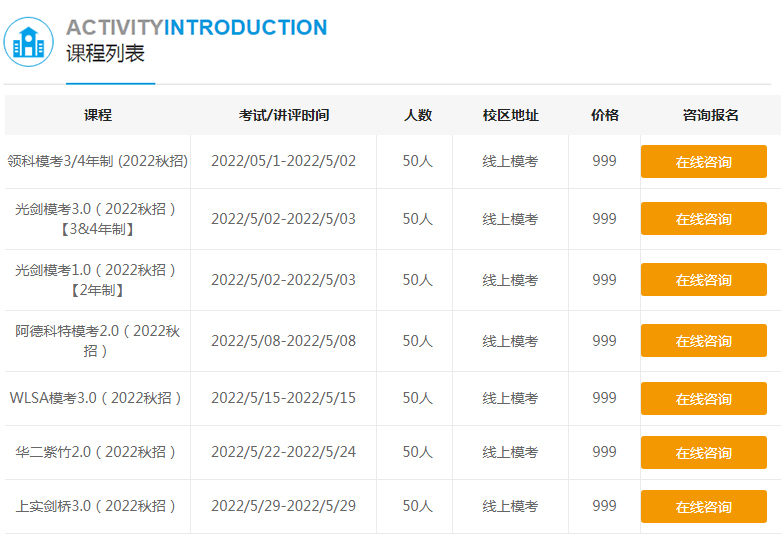Click the 价格 column header

coord(604,115)
